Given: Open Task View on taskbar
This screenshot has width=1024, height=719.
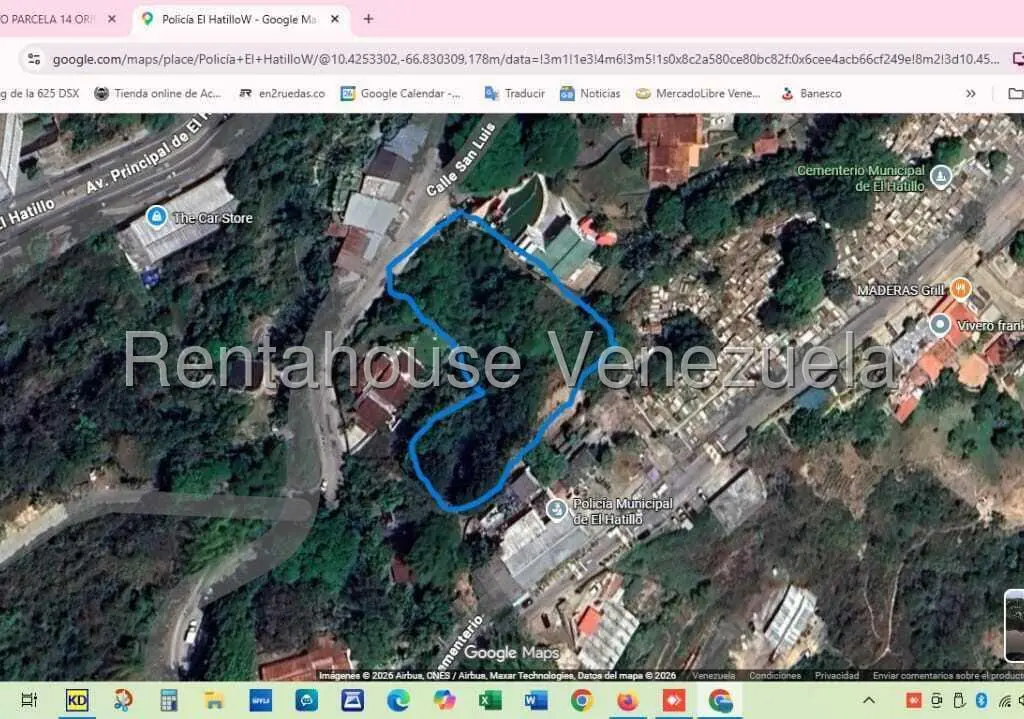Looking at the screenshot, I should coord(29,701).
